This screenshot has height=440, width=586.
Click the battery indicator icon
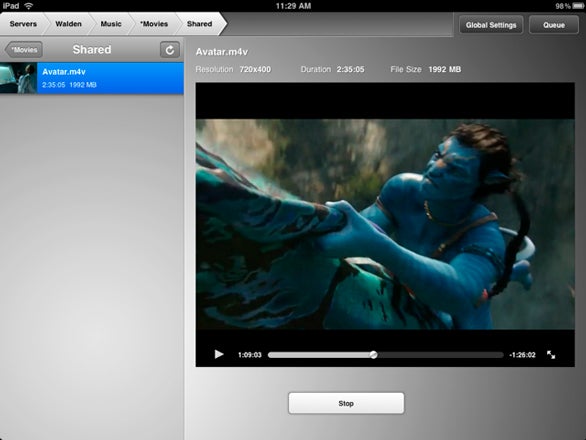click(579, 6)
